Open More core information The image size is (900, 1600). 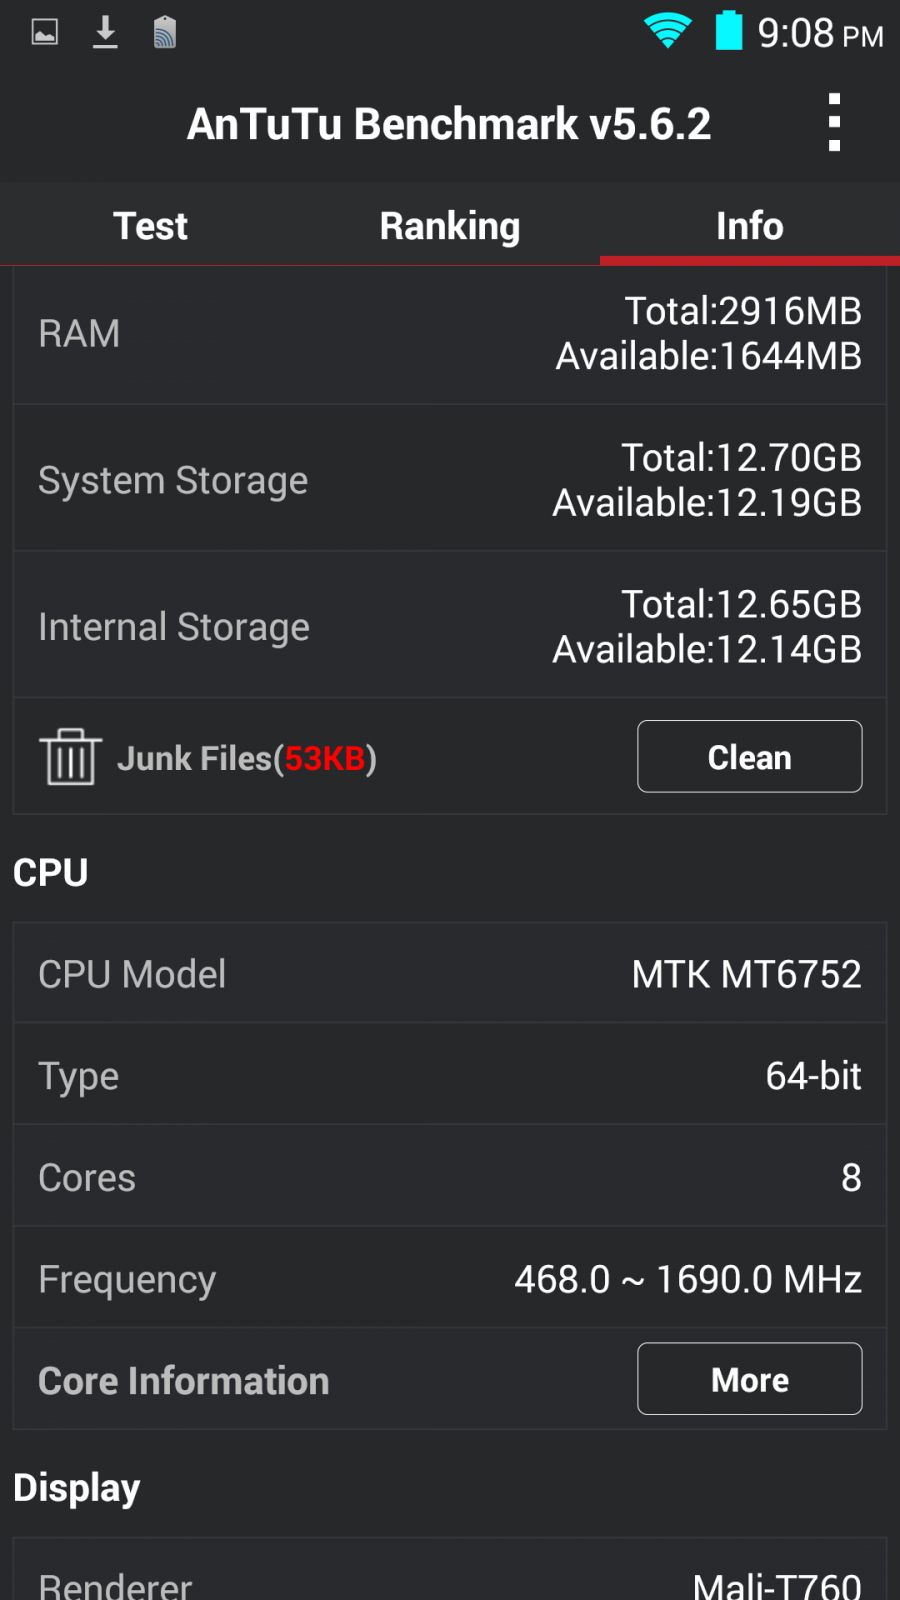click(750, 1379)
